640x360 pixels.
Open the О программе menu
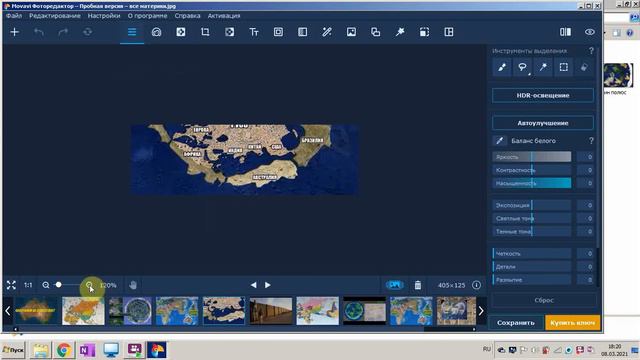(x=147, y=16)
